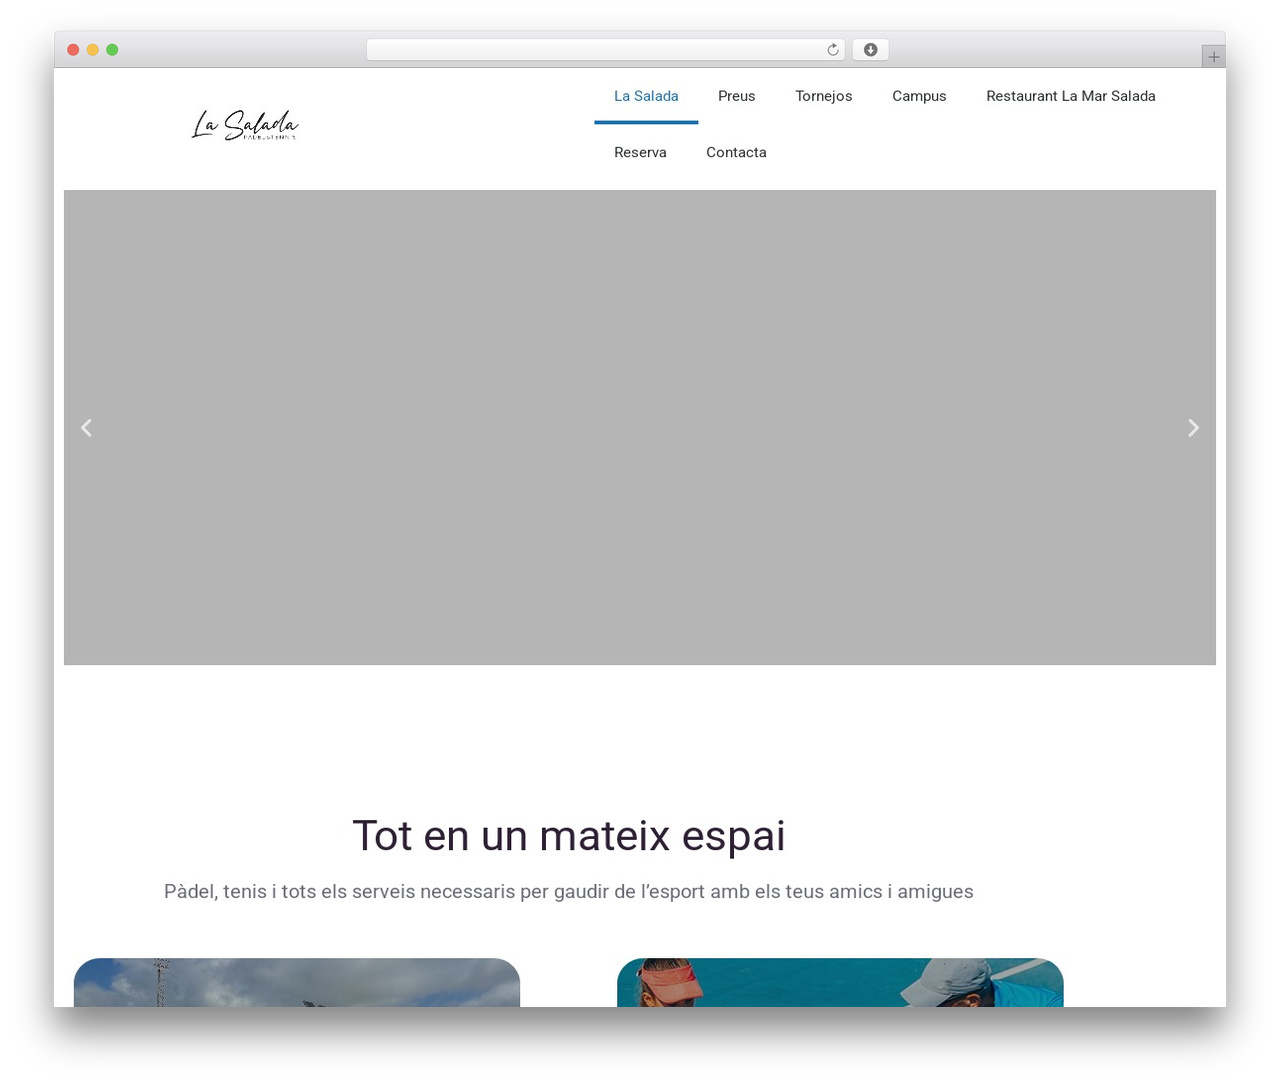Viewport: 1280px width, 1084px height.
Task: Click the browser download icon button
Action: pyautogui.click(x=870, y=50)
